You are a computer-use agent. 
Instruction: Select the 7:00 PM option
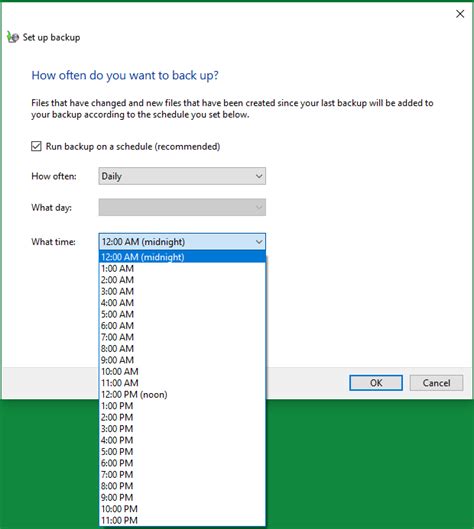point(182,475)
